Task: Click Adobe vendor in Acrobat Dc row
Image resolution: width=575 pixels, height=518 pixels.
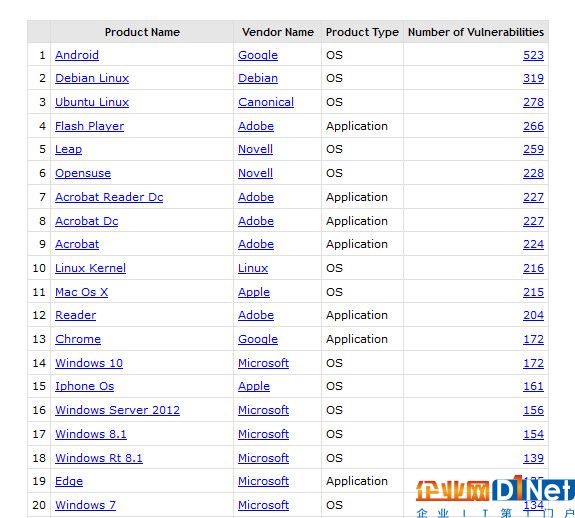Action: click(x=256, y=221)
